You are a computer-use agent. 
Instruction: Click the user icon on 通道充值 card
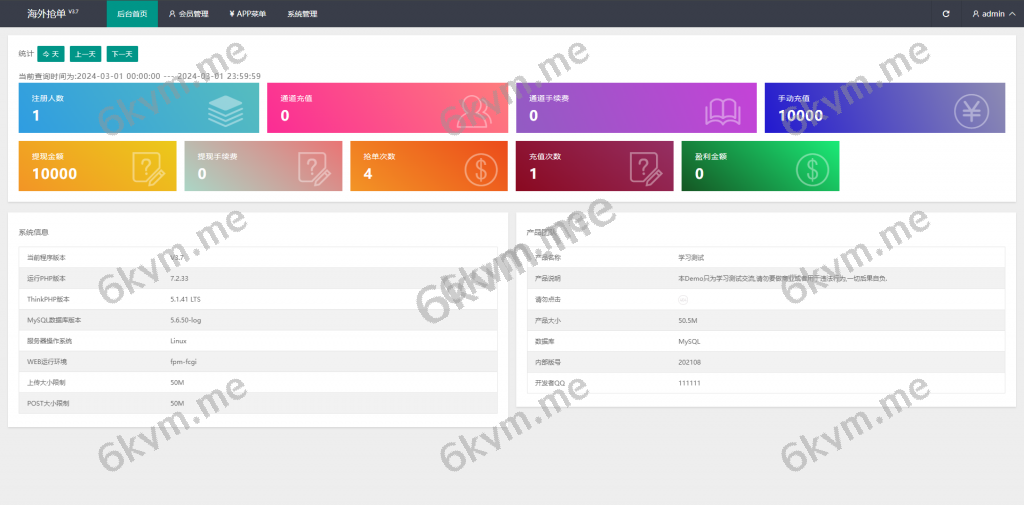pyautogui.click(x=473, y=109)
